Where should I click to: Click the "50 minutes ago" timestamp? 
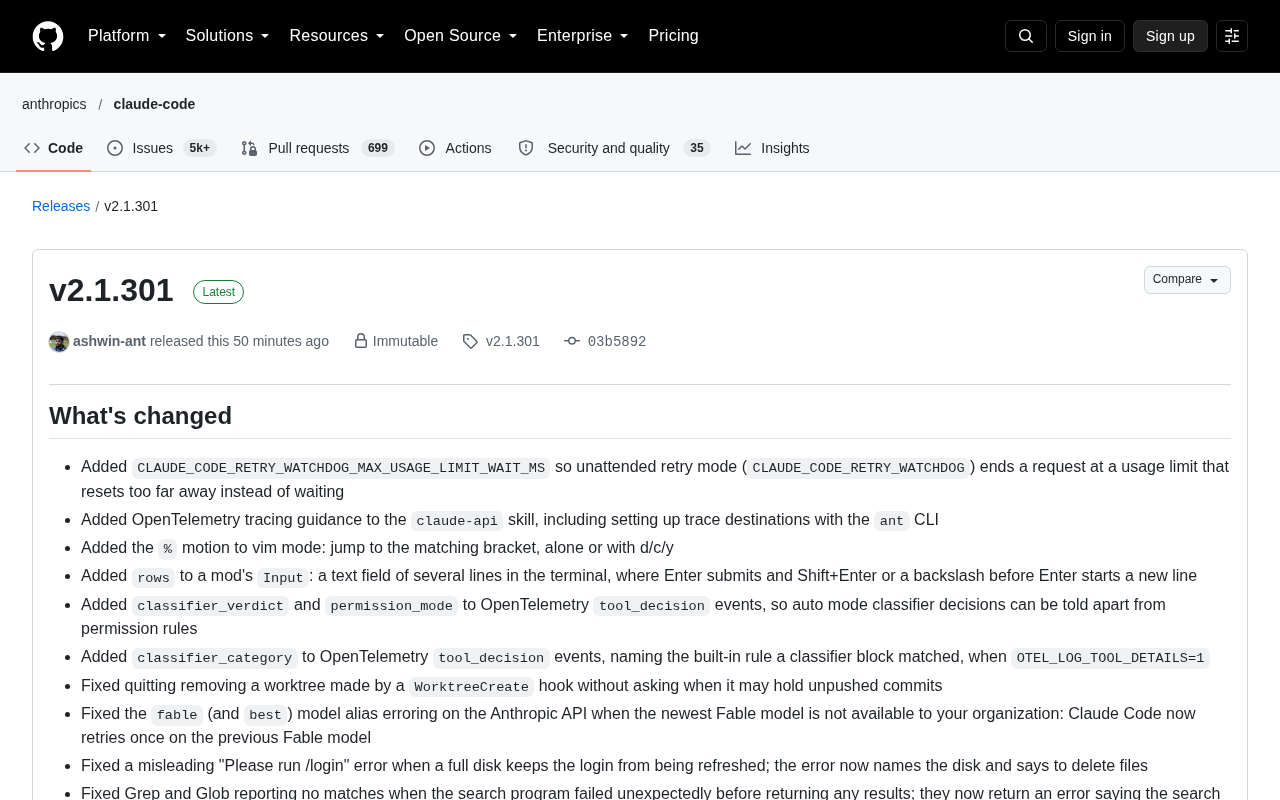coord(281,341)
